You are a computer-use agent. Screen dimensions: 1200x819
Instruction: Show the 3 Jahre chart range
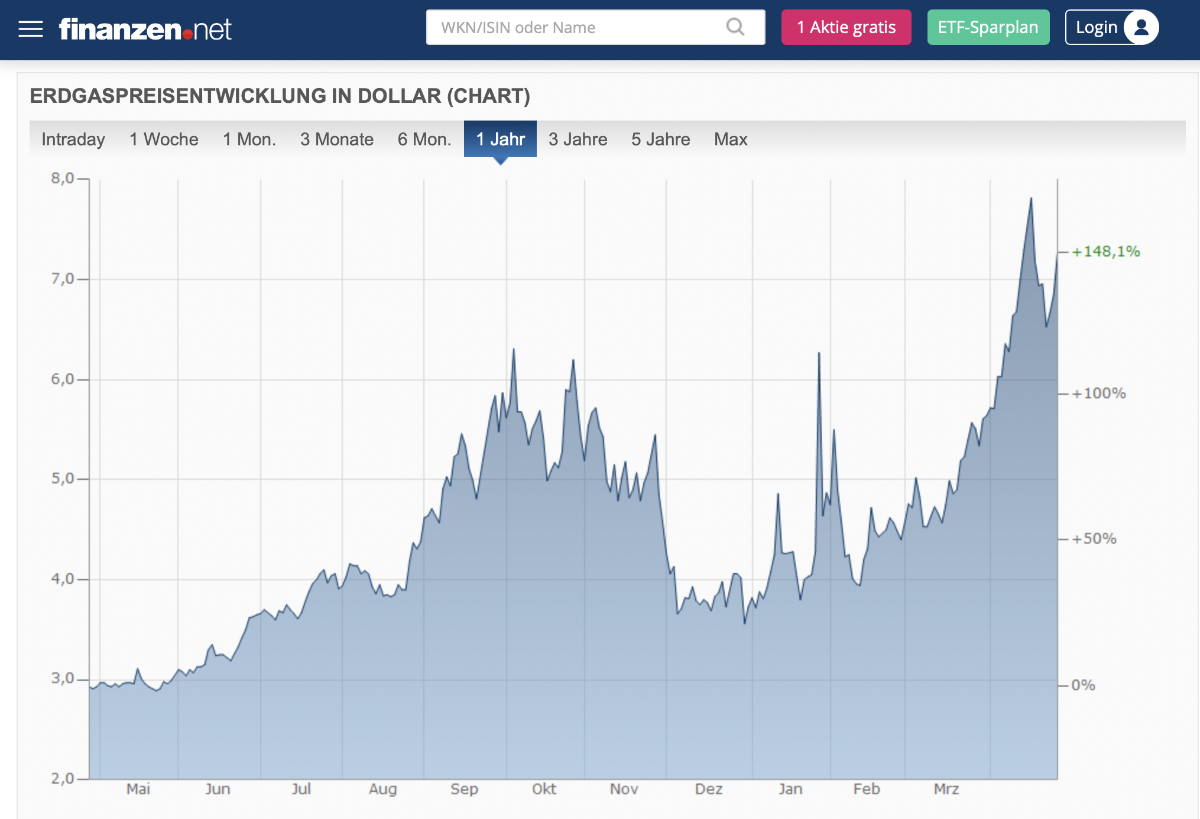[x=578, y=139]
